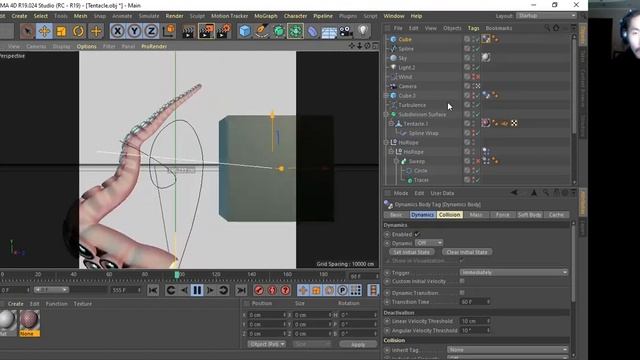Image resolution: width=640 pixels, height=360 pixels.
Task: Switch to the Soft Body tab
Action: pyautogui.click(x=529, y=215)
